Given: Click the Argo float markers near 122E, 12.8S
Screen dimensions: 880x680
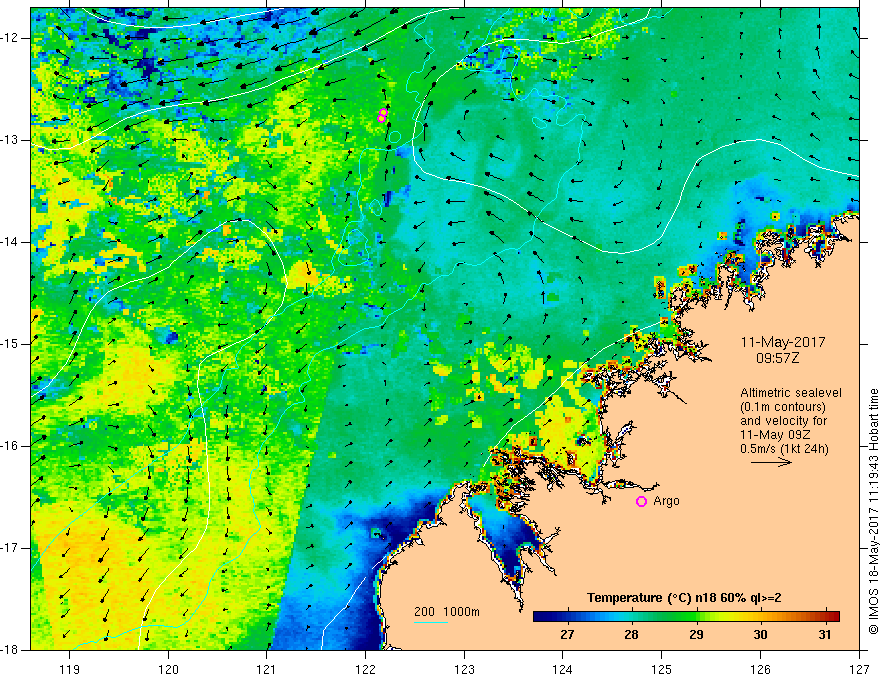Looking at the screenshot, I should 382,116.
